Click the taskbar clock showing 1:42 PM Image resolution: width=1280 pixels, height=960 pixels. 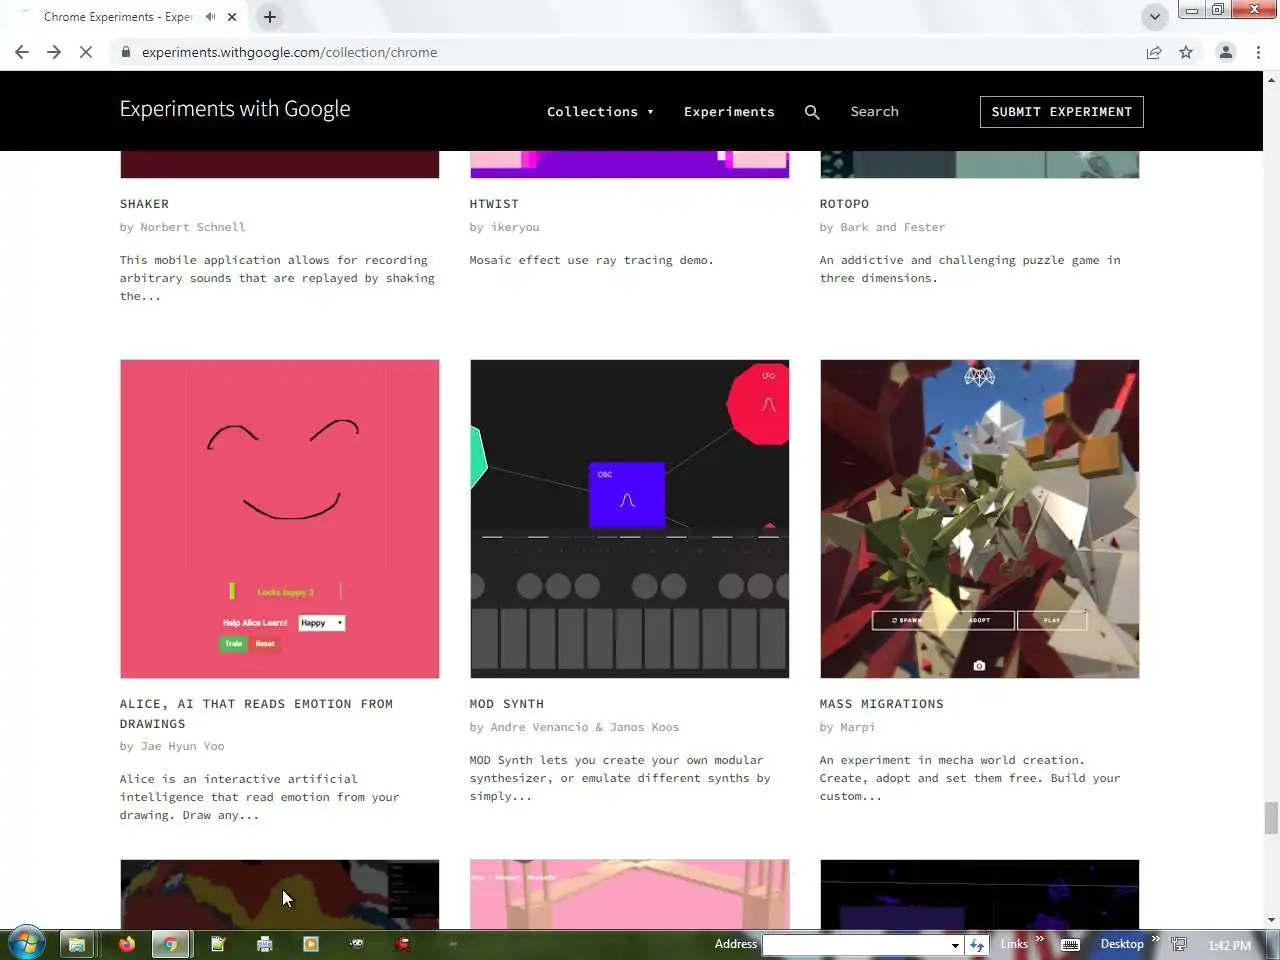1229,945
